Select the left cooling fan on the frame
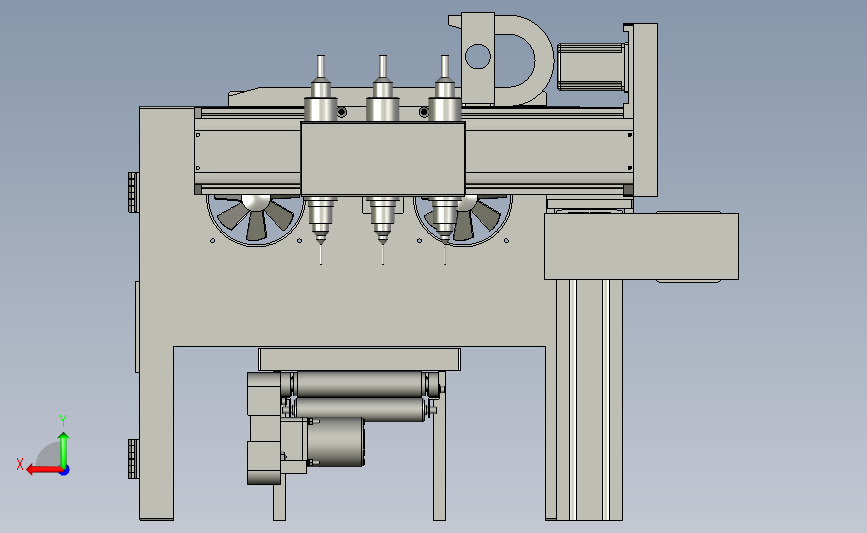This screenshot has width=867, height=533. [255, 220]
